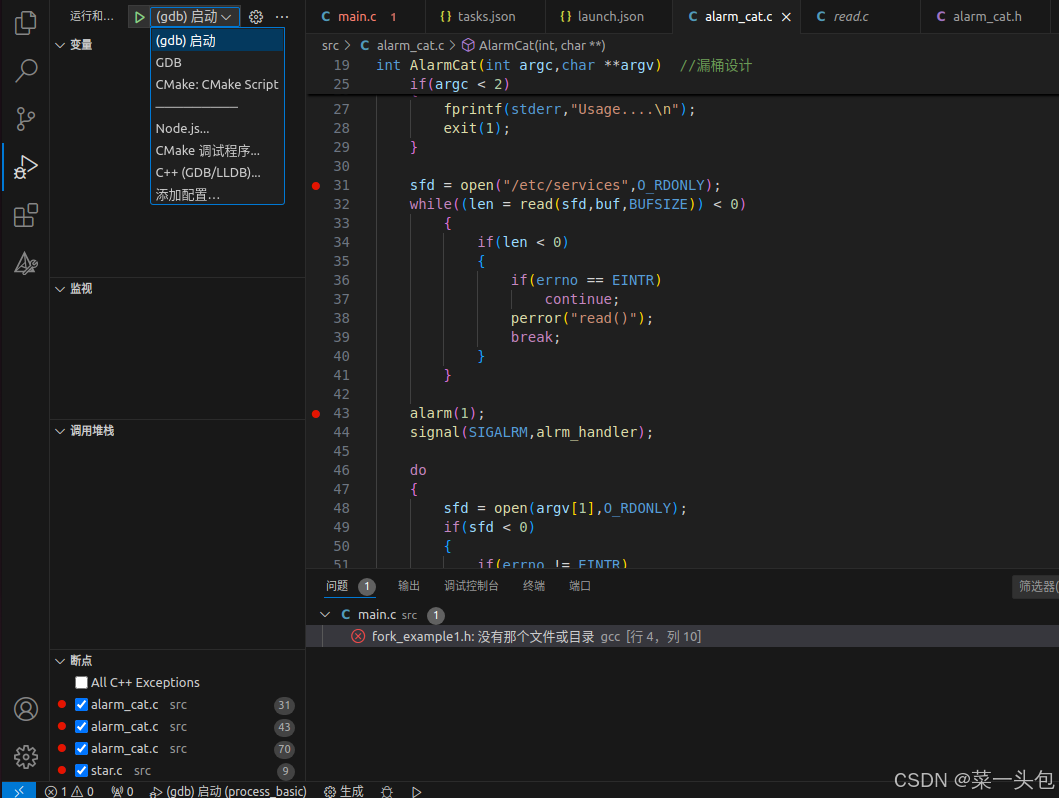Click the gear icon next to debug dropdown
The image size is (1059, 798).
256,16
